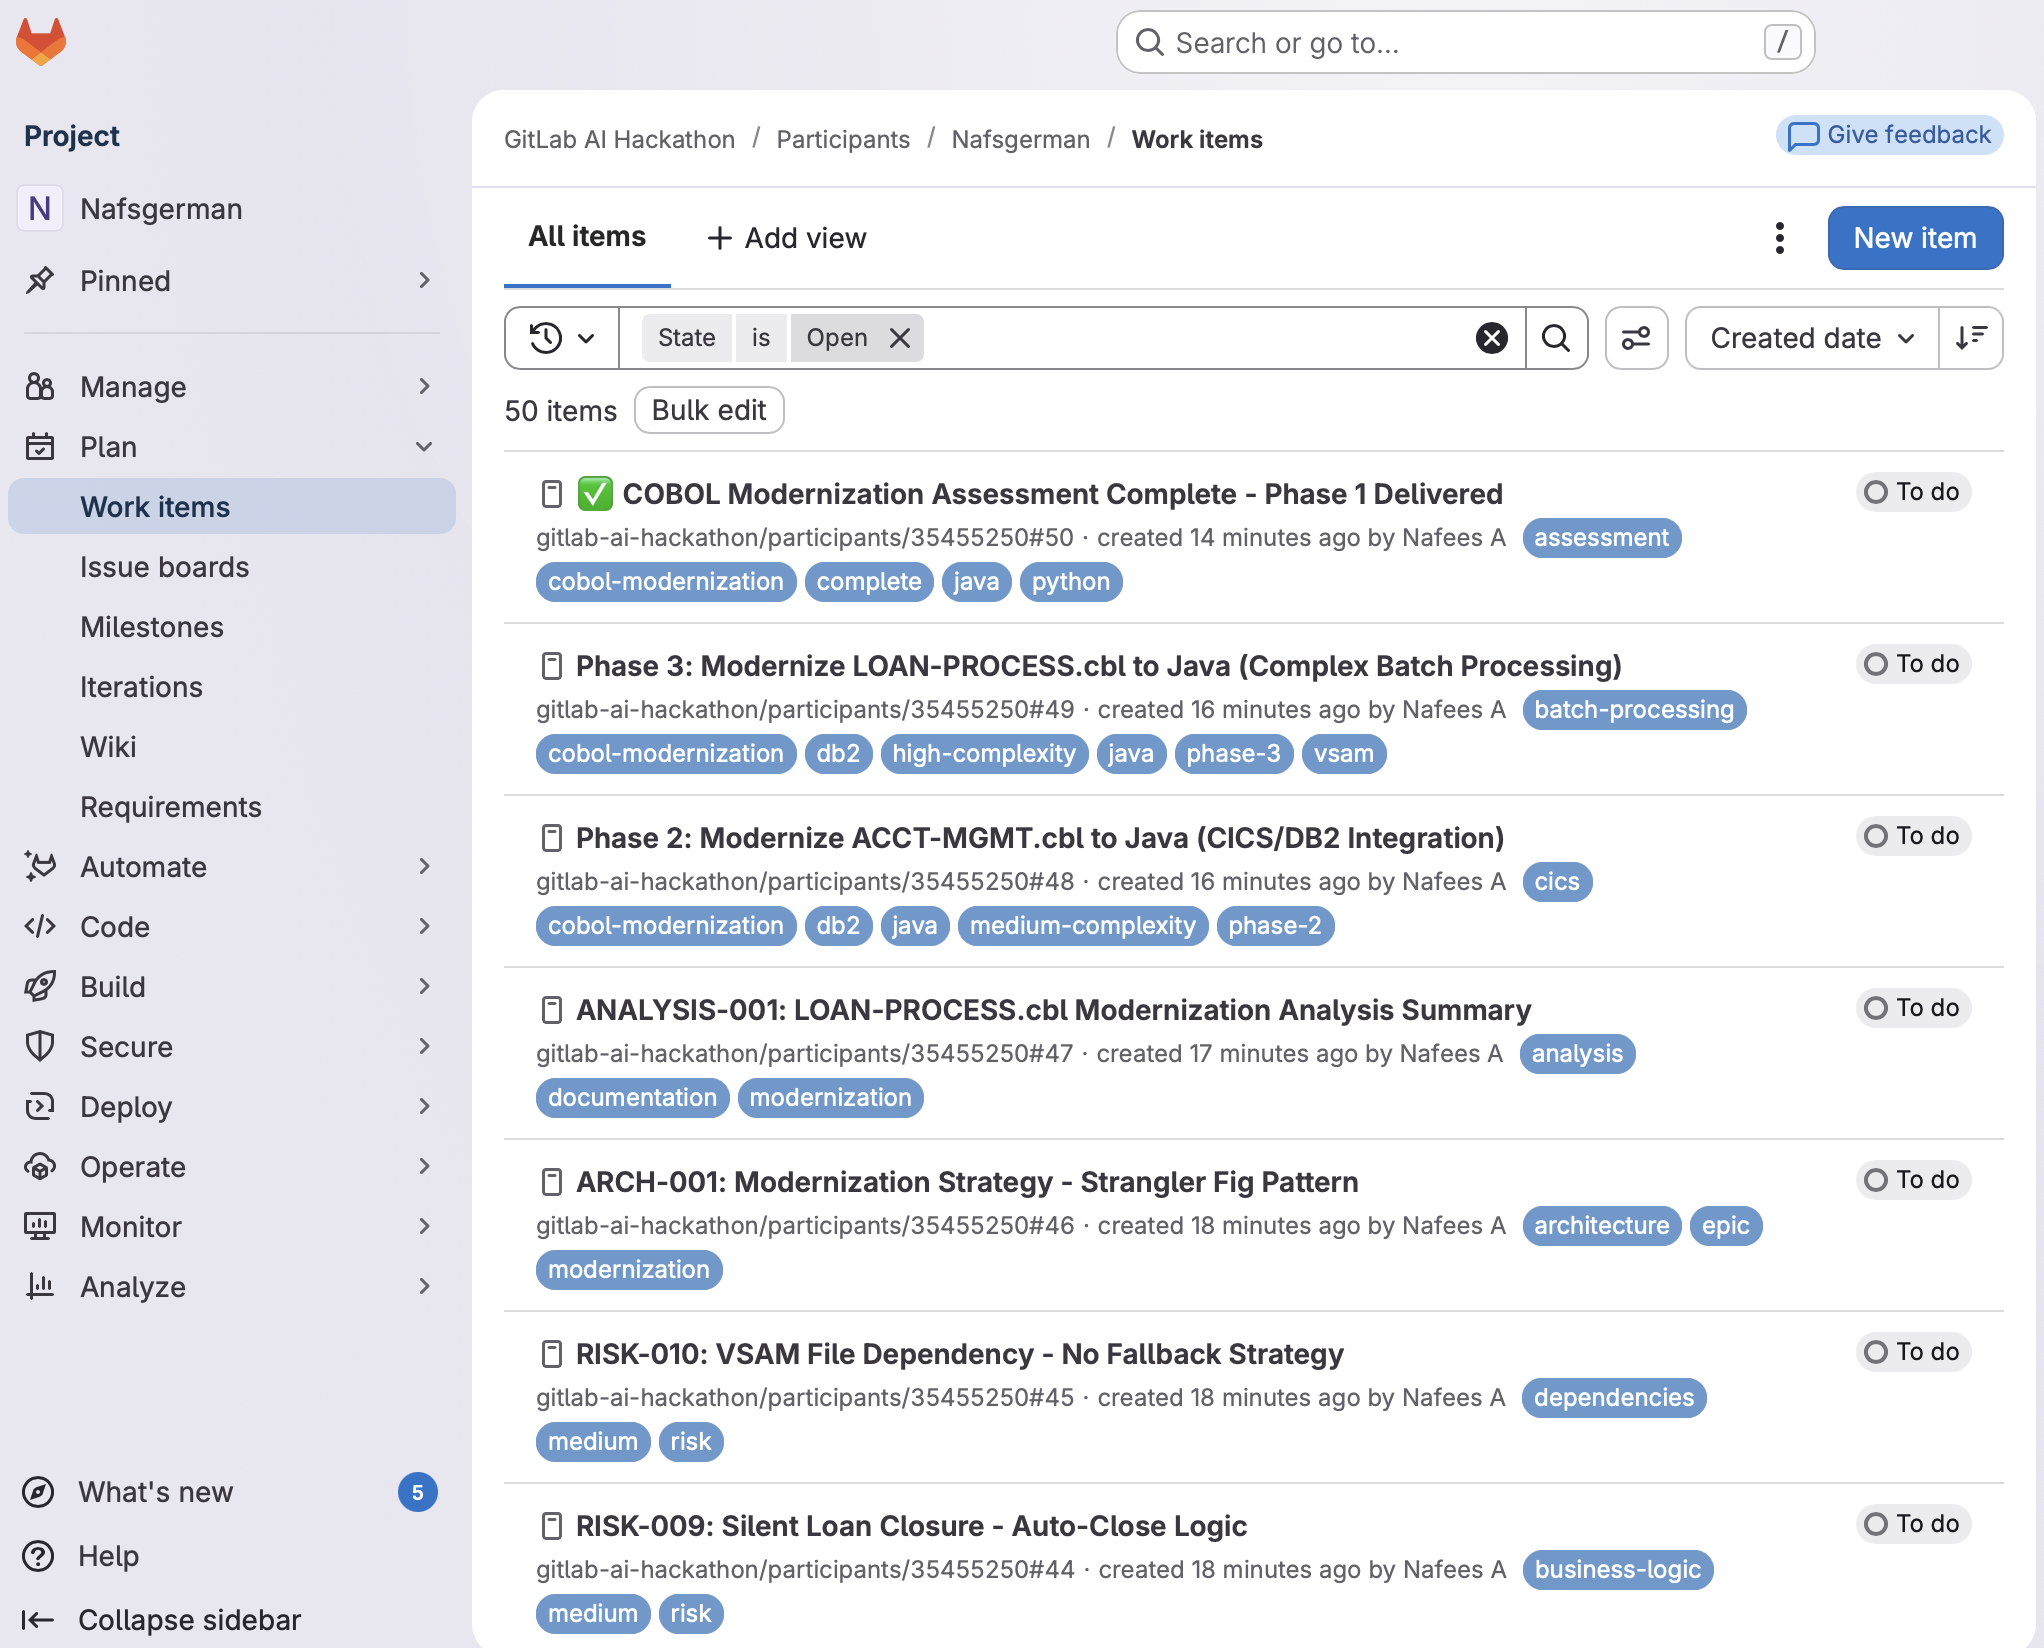Toggle sort direction icon
This screenshot has height=1648, width=2044.
click(x=1970, y=338)
